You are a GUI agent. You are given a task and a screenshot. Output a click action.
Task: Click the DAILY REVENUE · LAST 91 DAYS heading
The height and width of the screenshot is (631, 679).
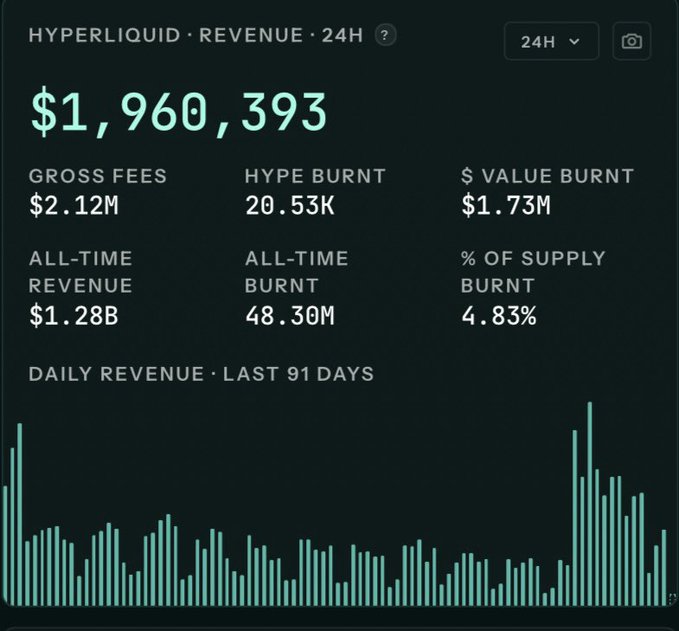[201, 374]
